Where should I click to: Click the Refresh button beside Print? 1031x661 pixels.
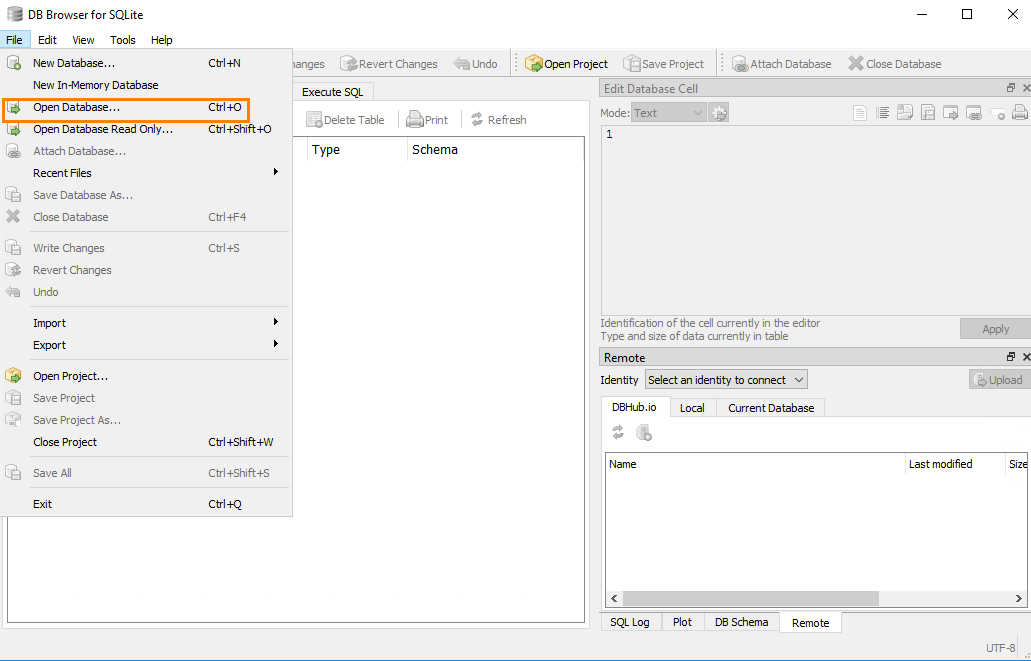point(498,120)
